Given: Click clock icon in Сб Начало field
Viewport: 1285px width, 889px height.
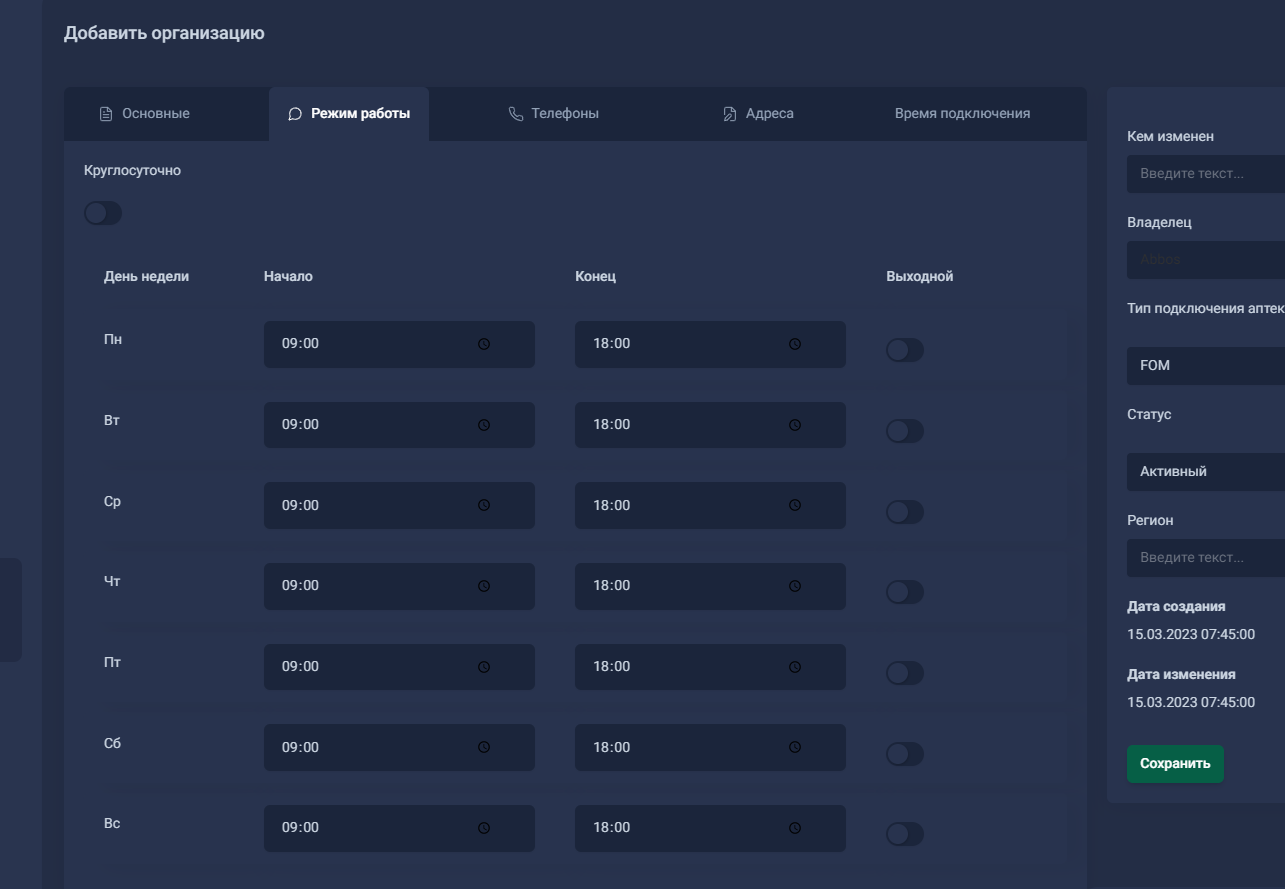Looking at the screenshot, I should [x=484, y=747].
